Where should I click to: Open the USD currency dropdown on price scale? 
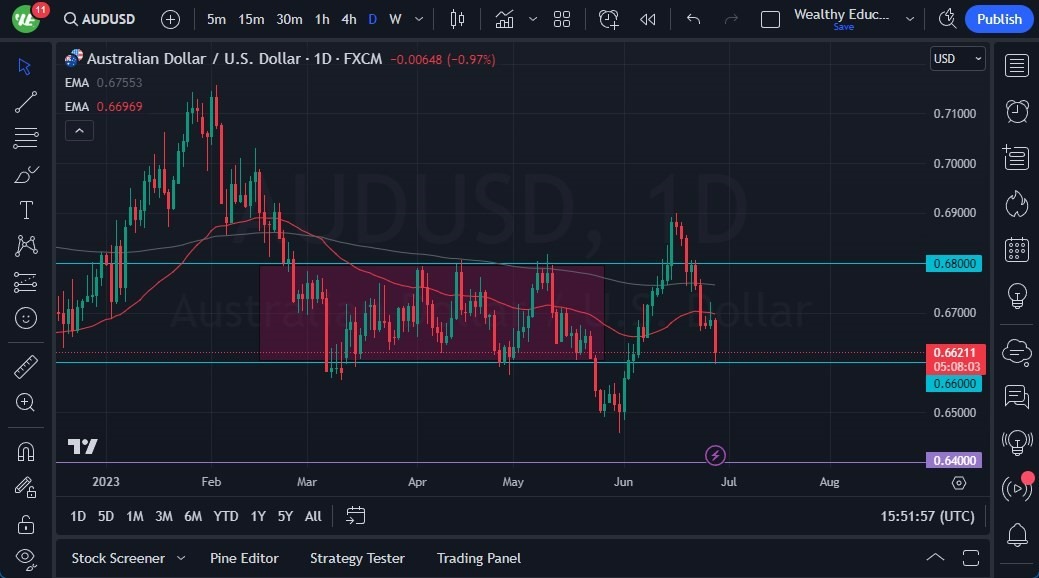pyautogui.click(x=956, y=58)
